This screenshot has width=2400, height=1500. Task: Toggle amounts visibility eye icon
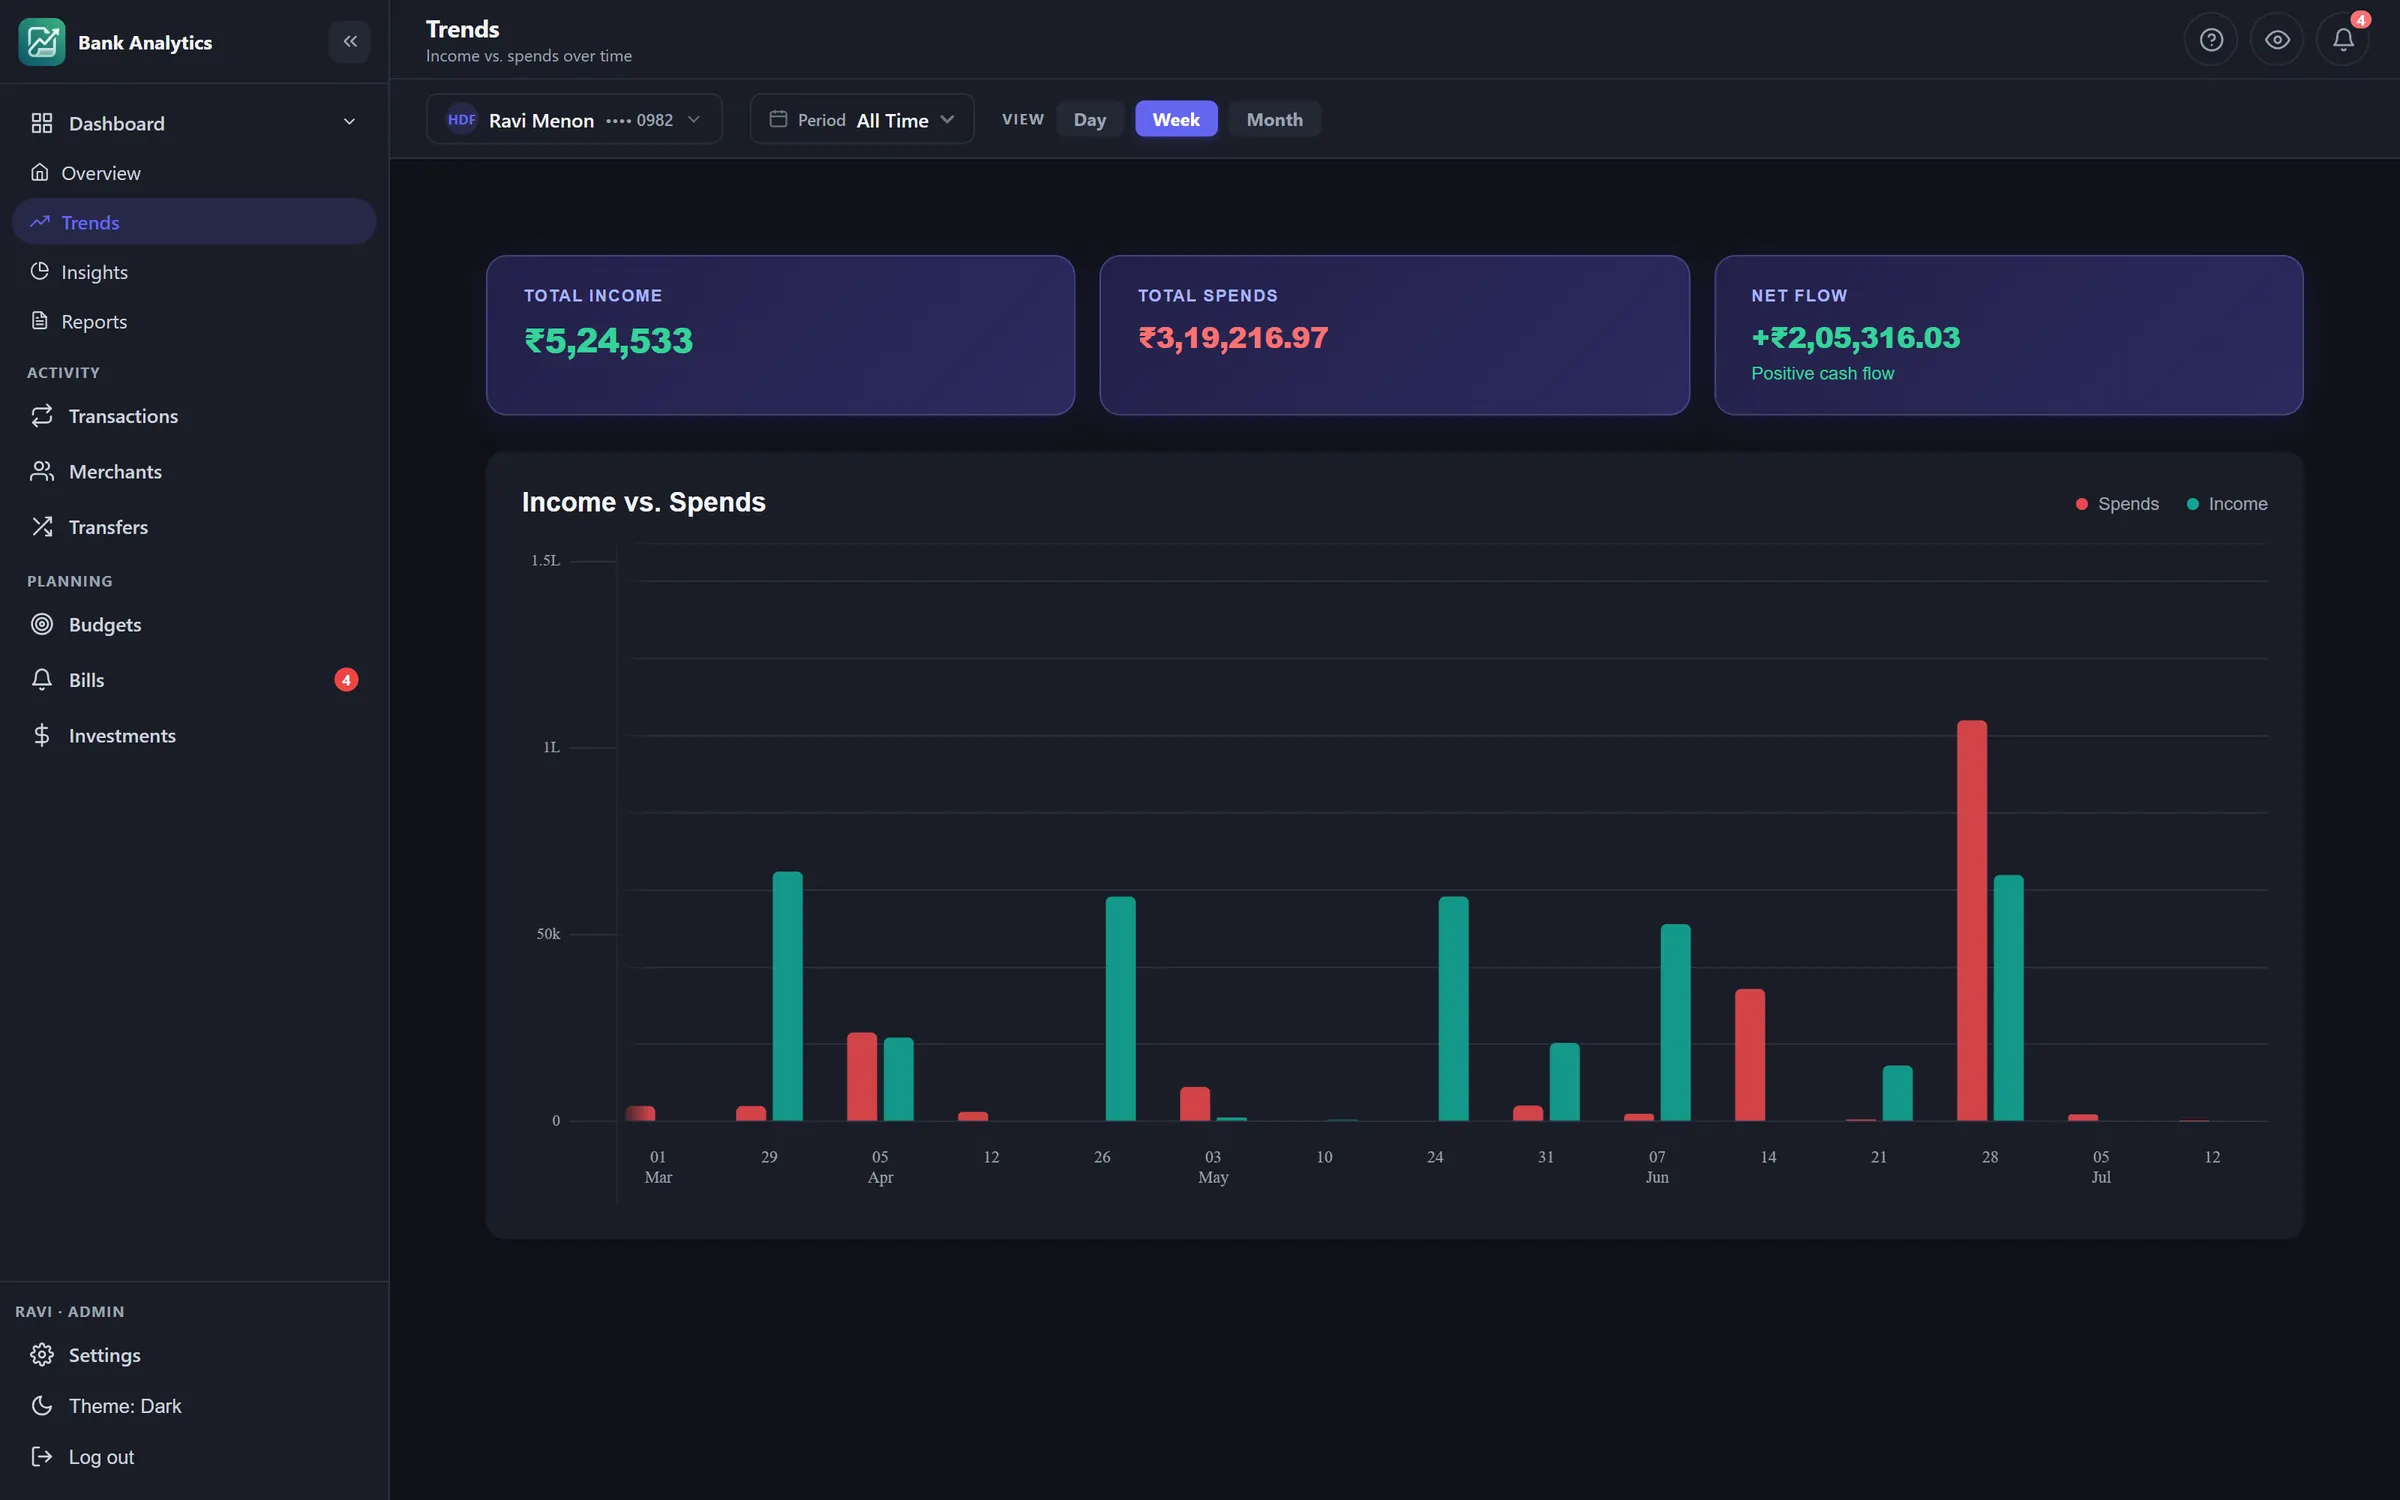click(2277, 40)
